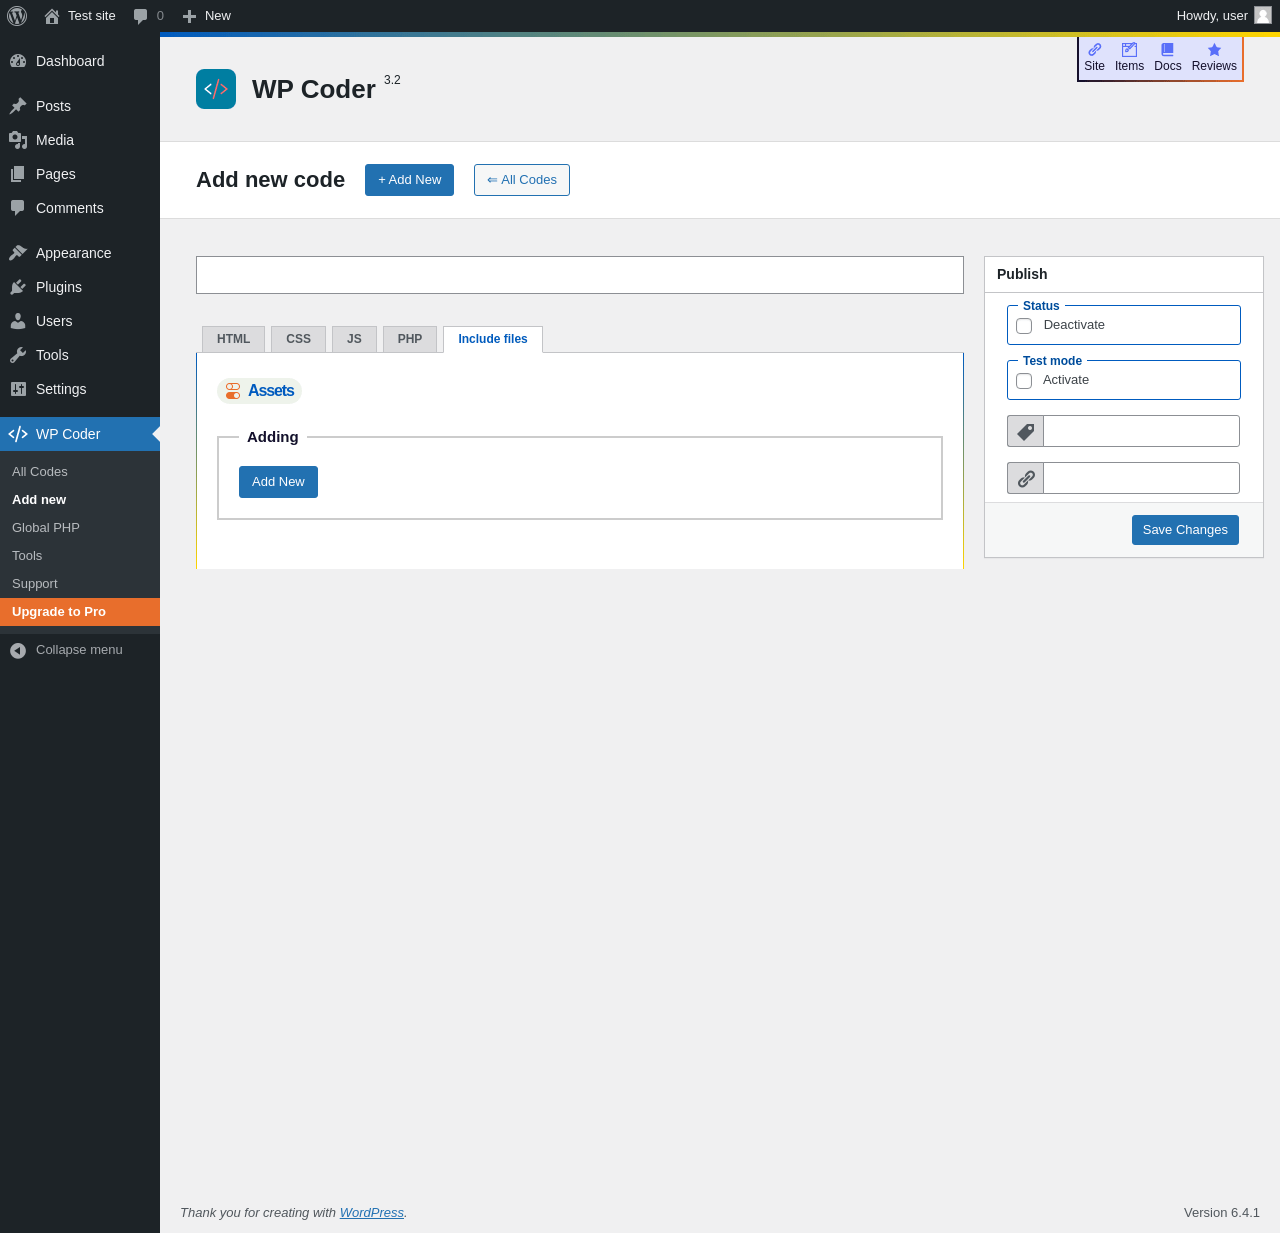Click the Publish panel header
This screenshot has width=1280, height=1233.
click(1124, 274)
